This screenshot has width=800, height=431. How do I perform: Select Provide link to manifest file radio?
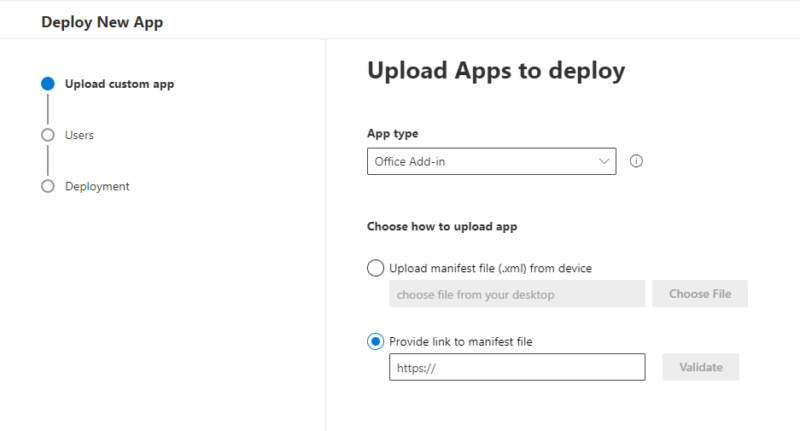376,341
